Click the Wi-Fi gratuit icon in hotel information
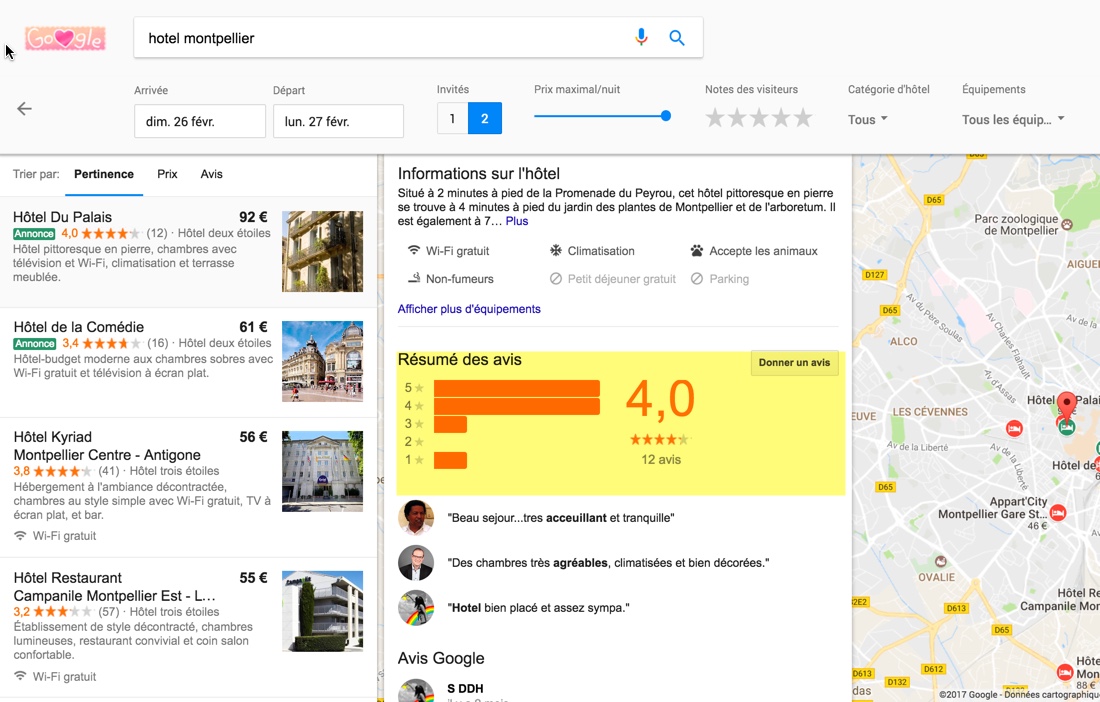The image size is (1100, 702). (414, 250)
